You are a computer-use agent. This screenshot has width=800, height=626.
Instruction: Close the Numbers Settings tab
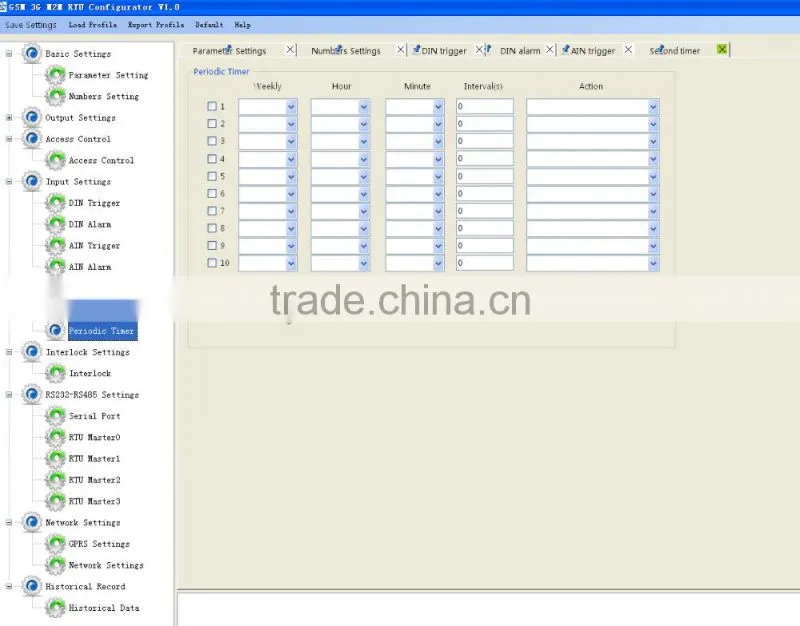pyautogui.click(x=401, y=49)
